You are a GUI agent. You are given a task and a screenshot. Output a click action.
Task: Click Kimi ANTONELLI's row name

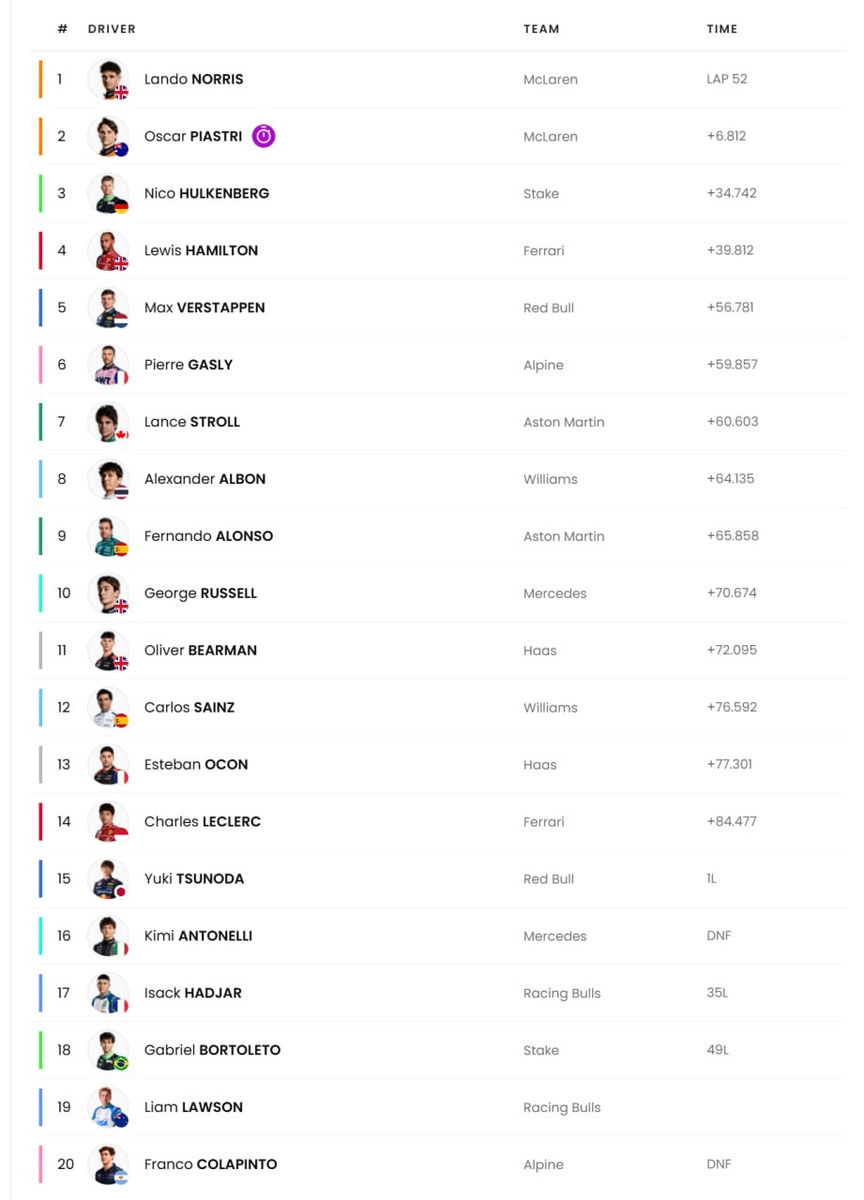198,936
